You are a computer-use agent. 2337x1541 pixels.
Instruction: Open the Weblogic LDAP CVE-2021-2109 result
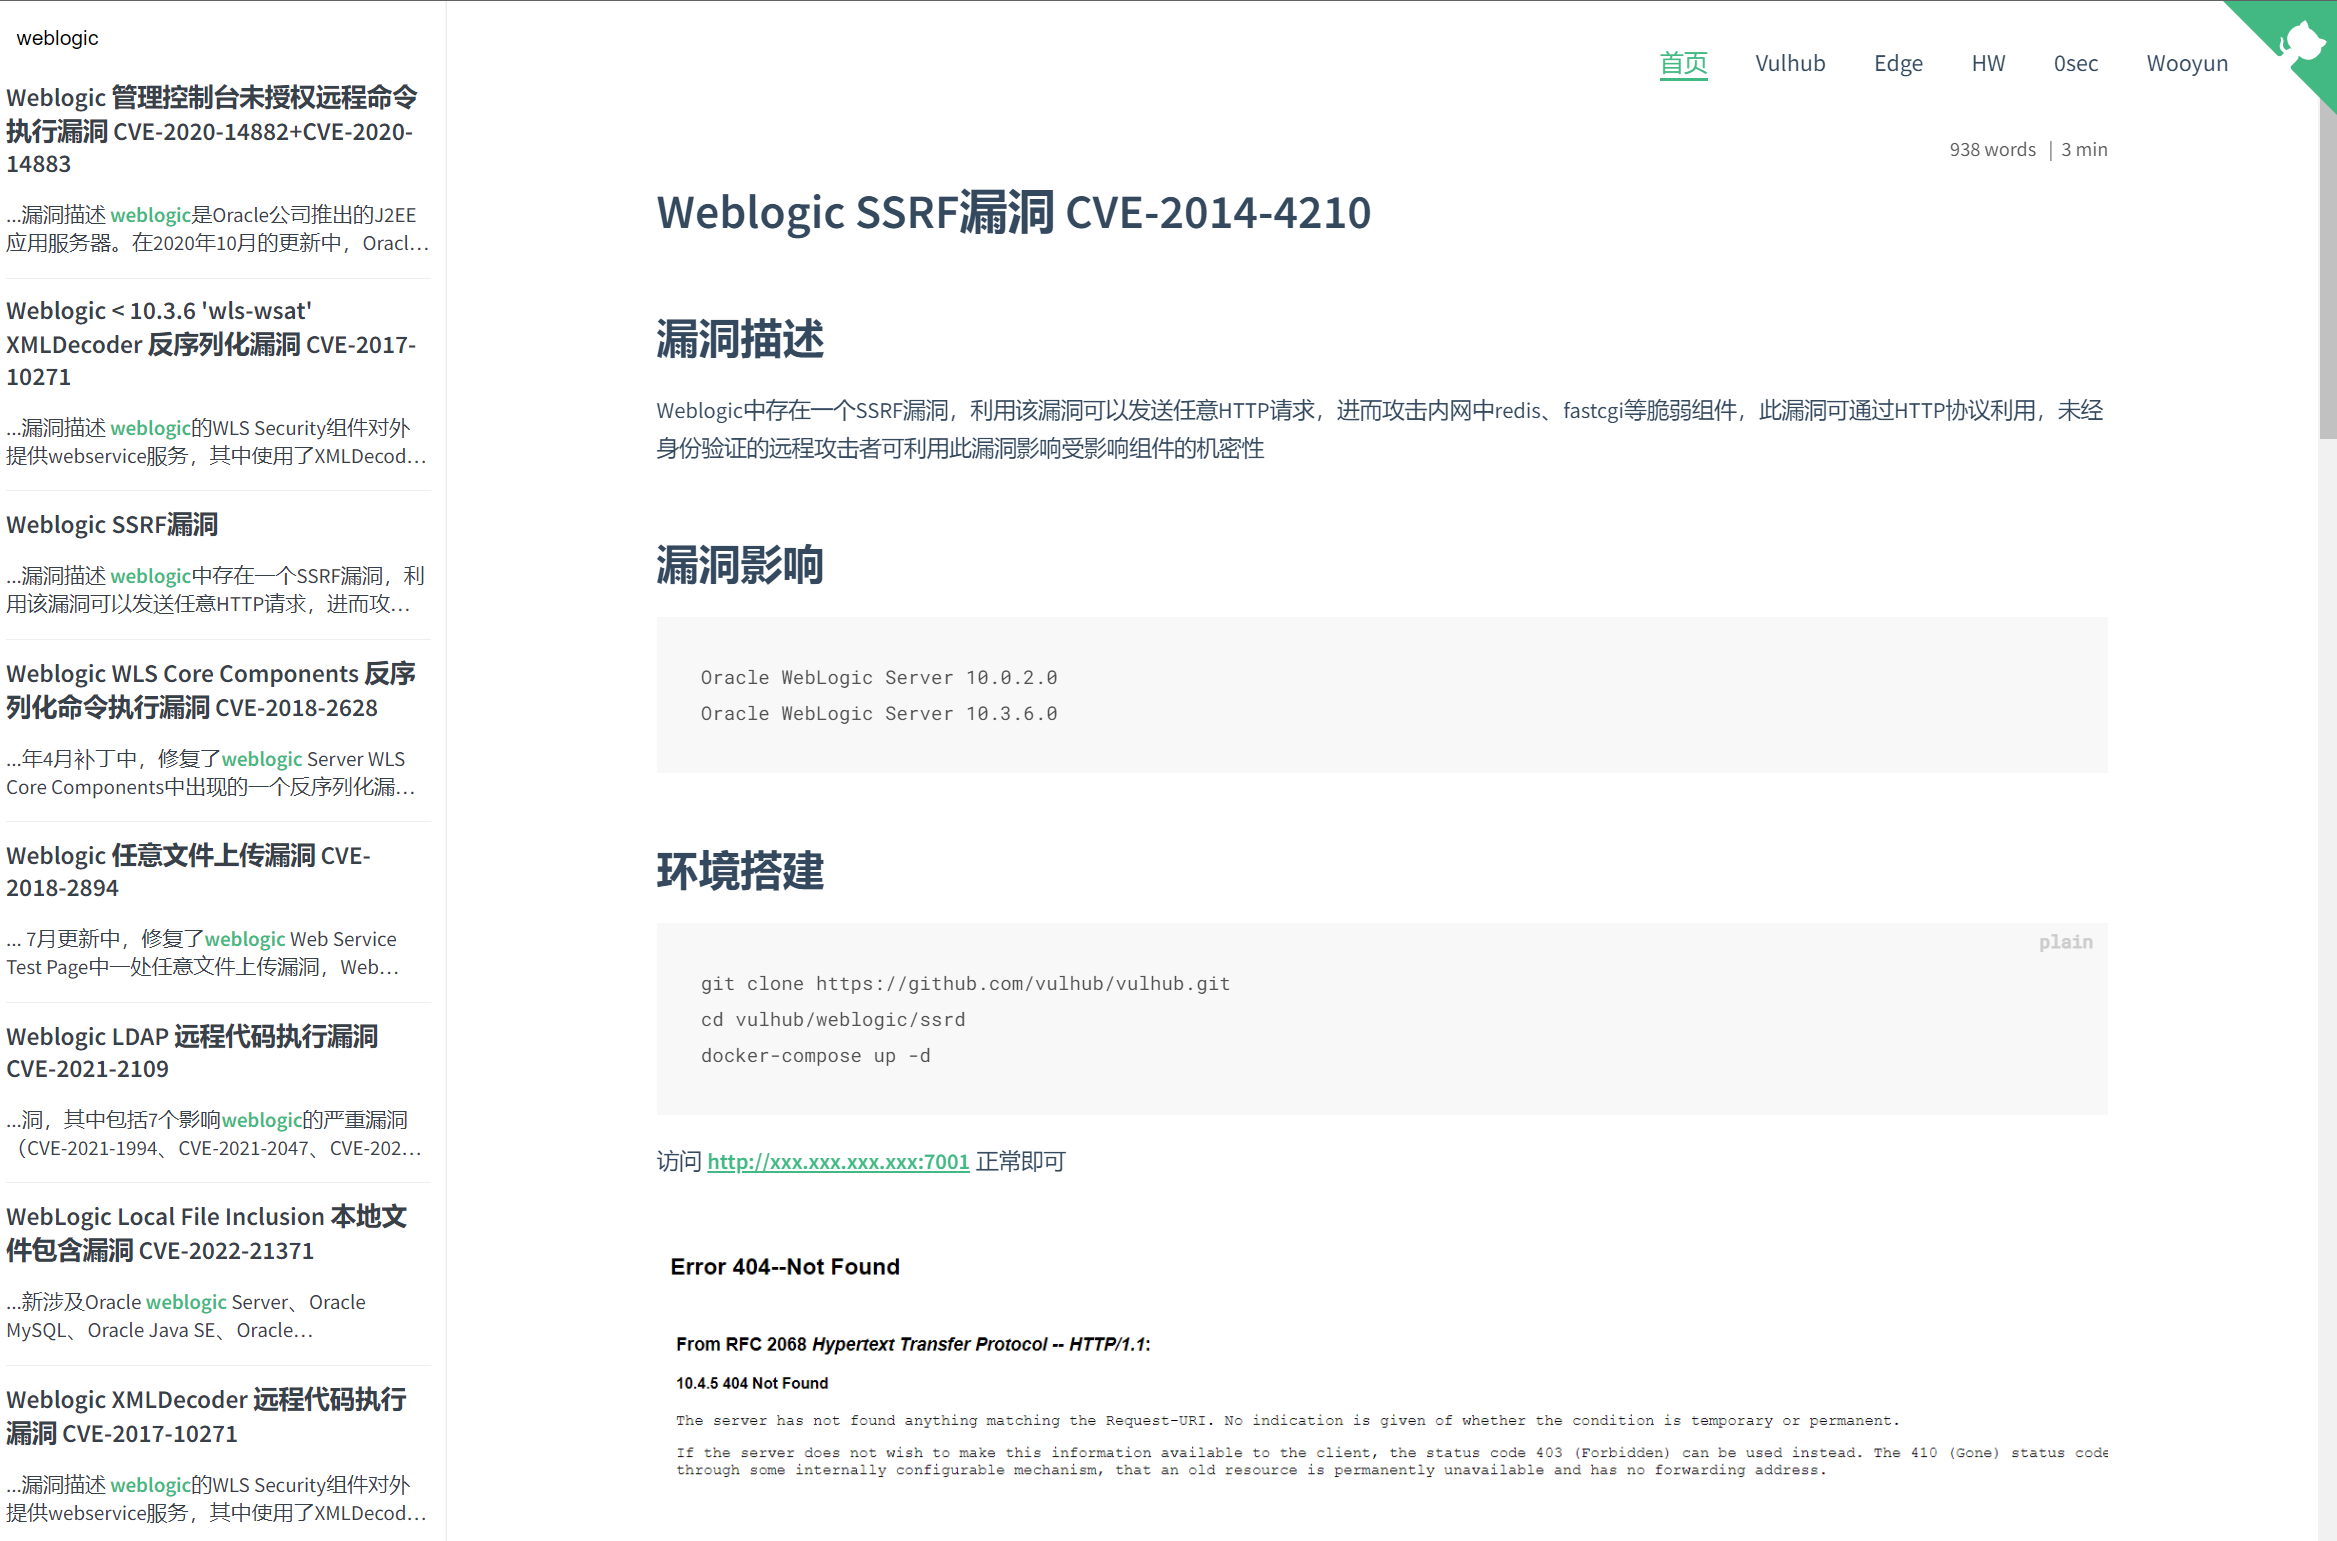tap(192, 1051)
